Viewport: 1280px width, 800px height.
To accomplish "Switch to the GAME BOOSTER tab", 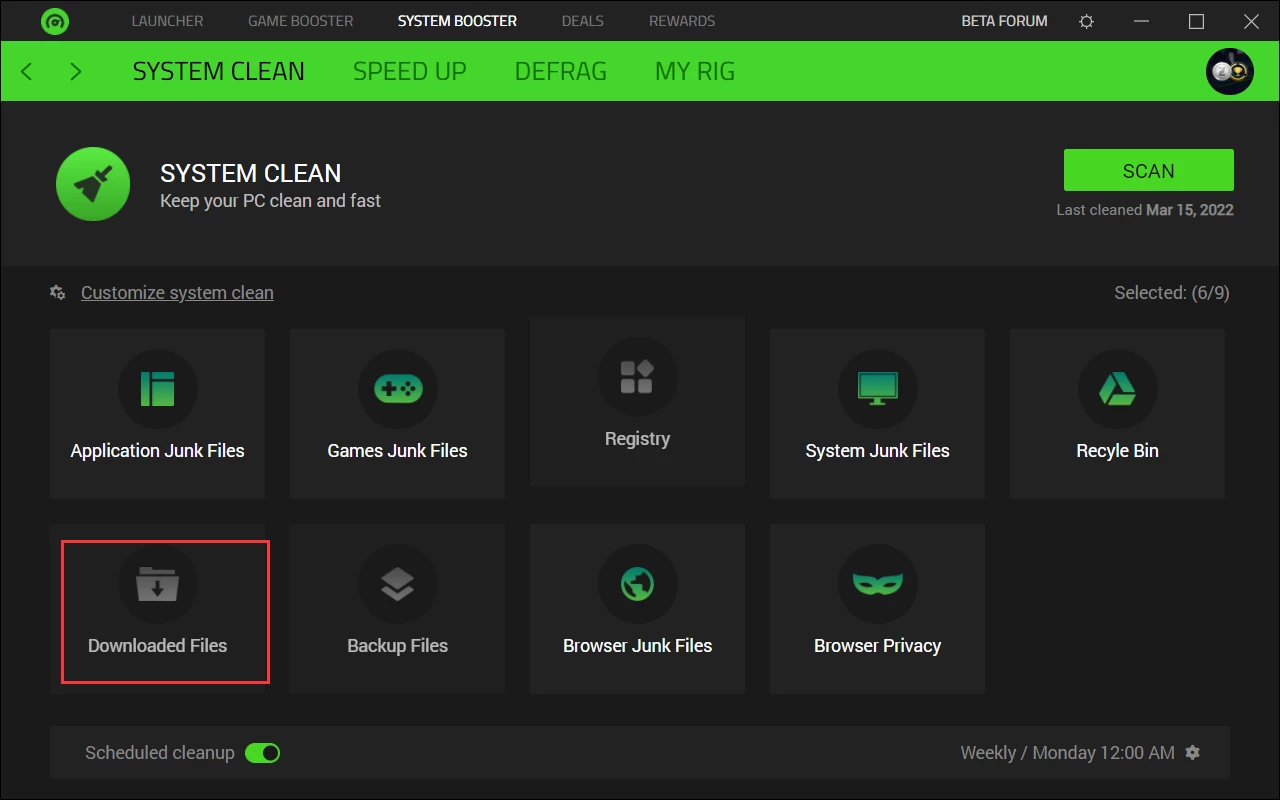I will (301, 21).
